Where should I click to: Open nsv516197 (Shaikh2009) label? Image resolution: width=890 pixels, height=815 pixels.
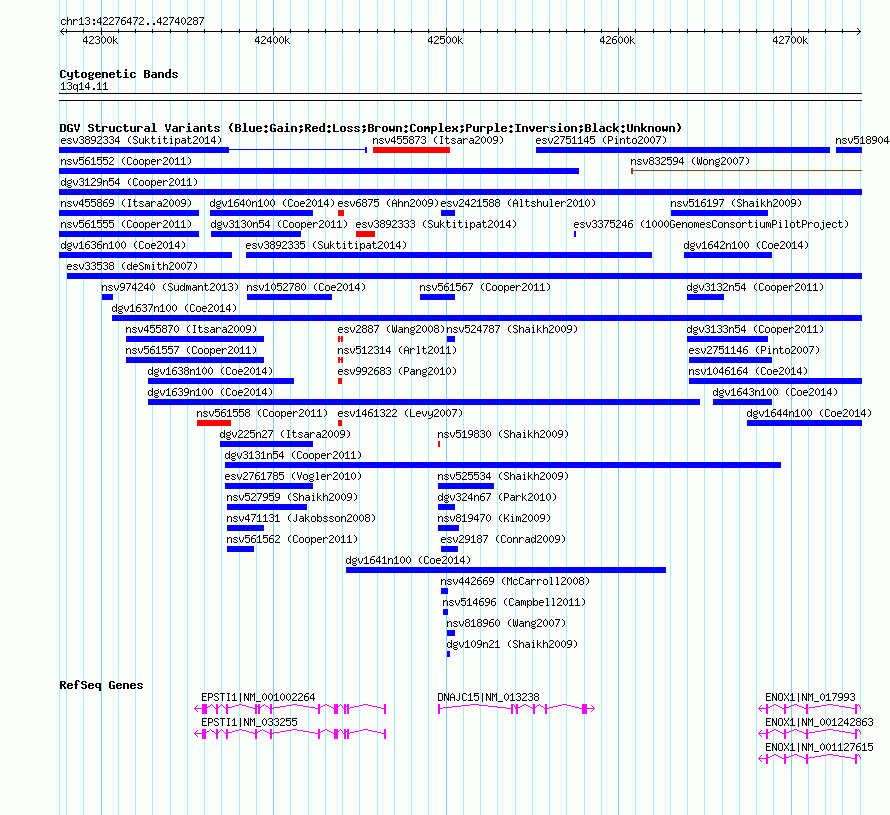pyautogui.click(x=736, y=203)
